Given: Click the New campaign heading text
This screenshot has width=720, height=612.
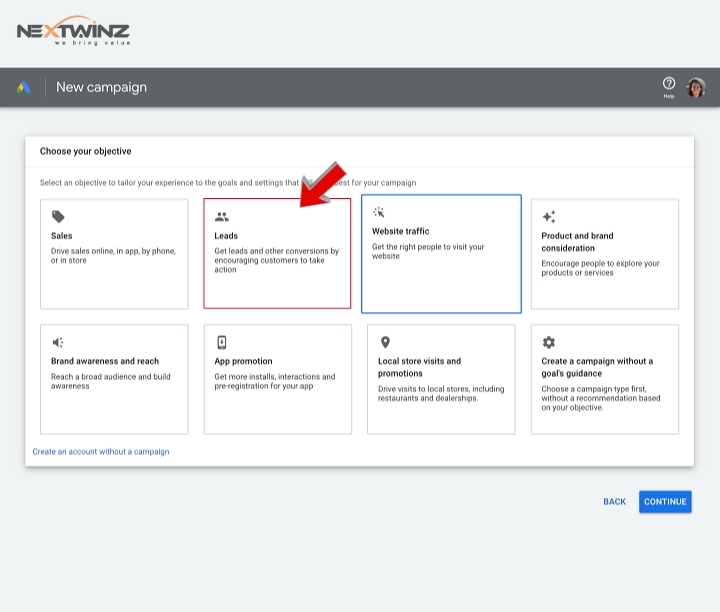Looking at the screenshot, I should 101,87.
